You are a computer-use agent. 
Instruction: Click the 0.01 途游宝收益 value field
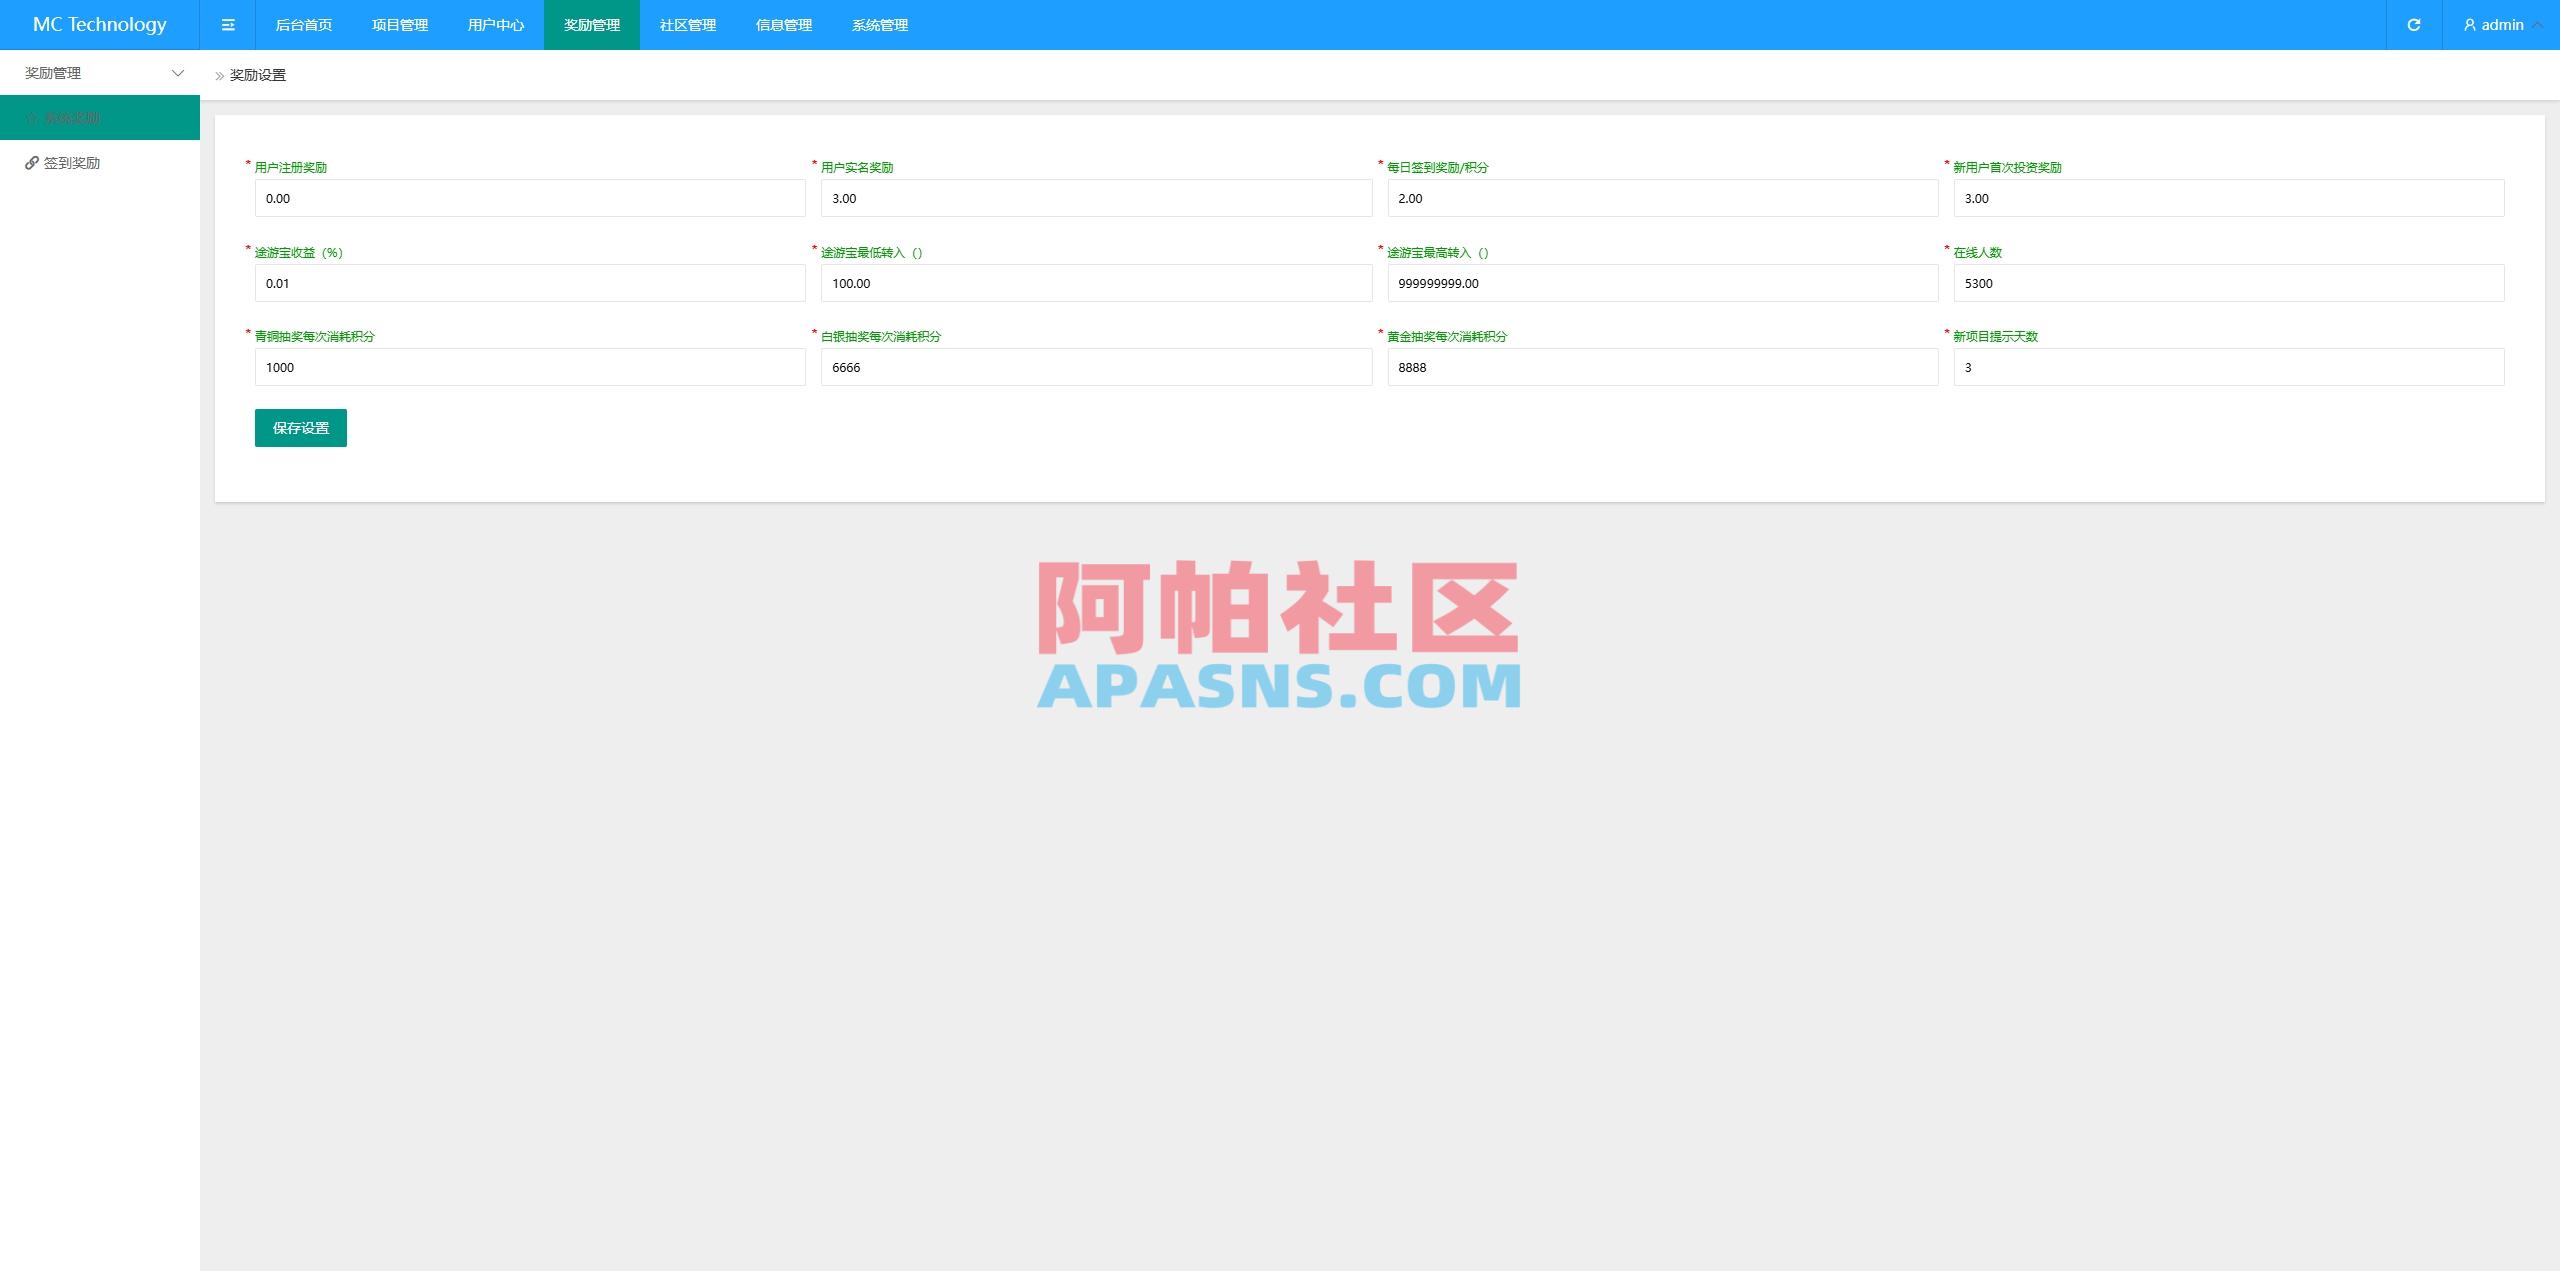pyautogui.click(x=530, y=283)
